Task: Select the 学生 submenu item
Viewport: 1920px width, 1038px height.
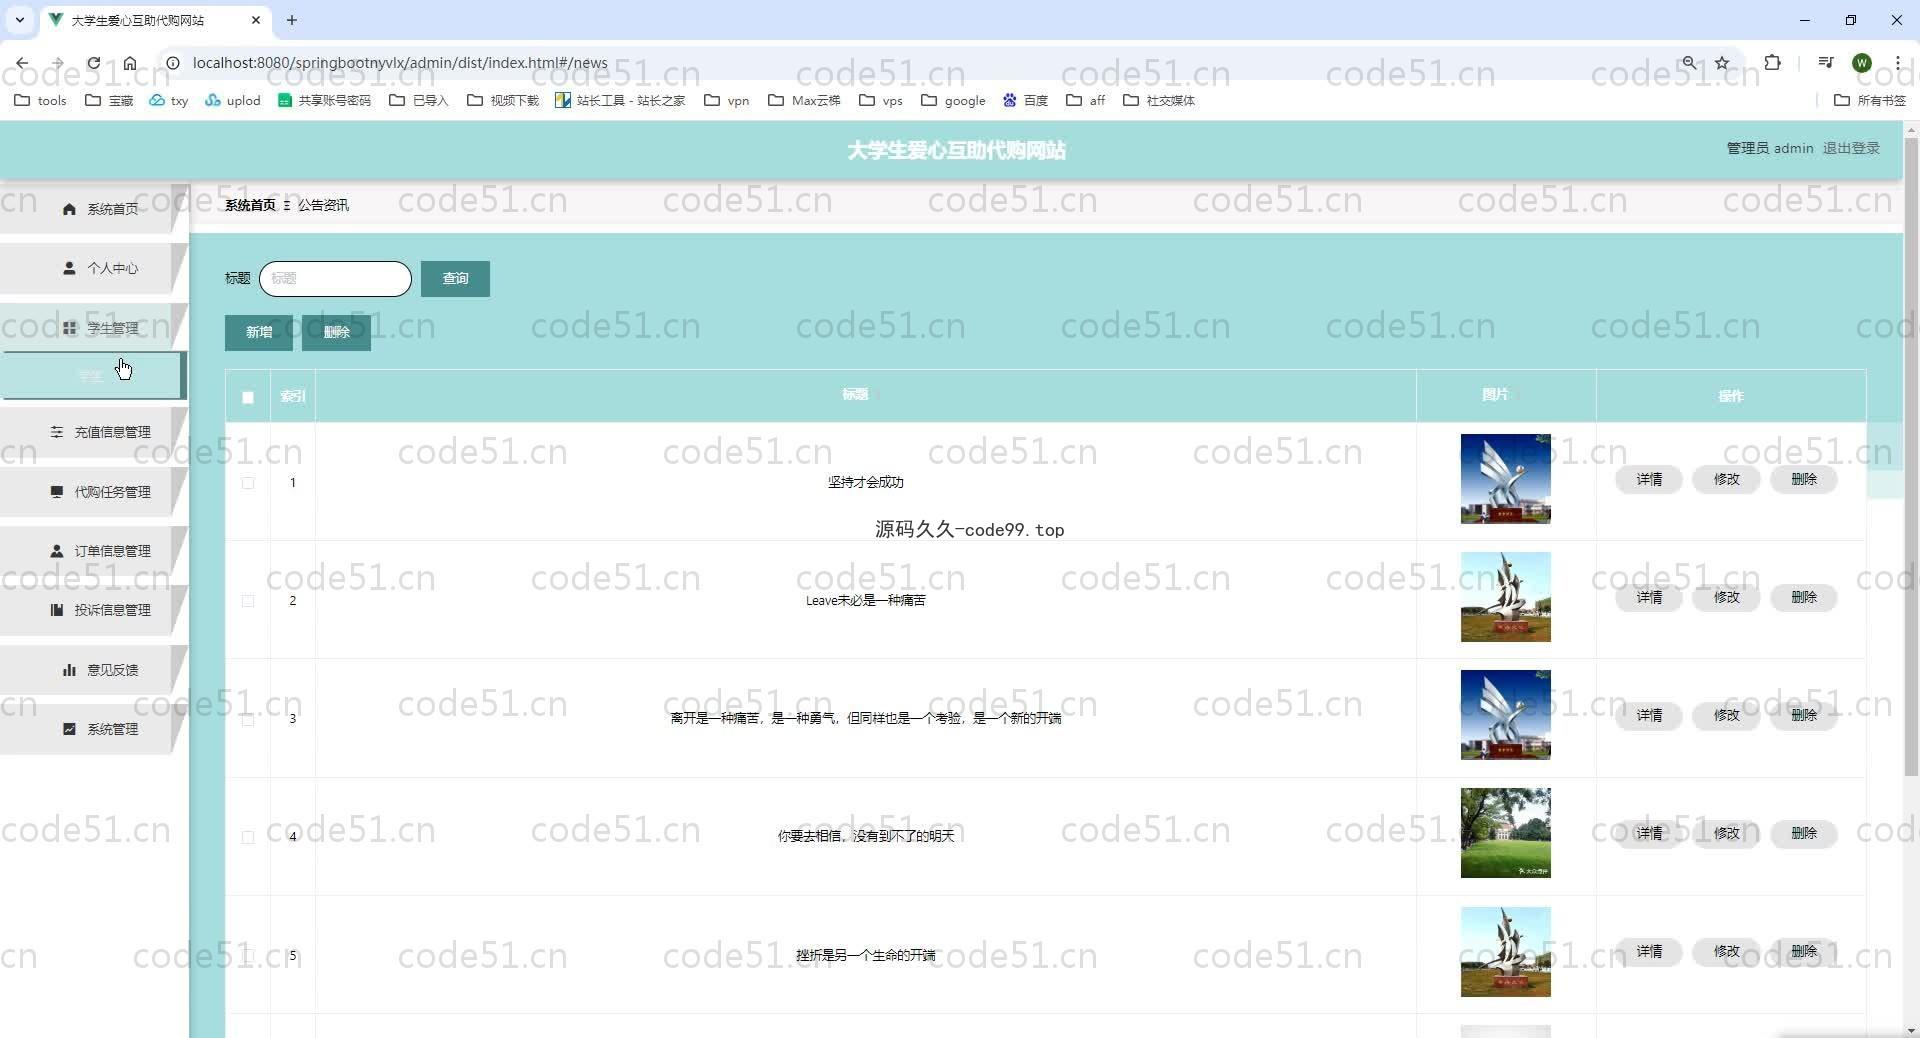Action: click(93, 376)
